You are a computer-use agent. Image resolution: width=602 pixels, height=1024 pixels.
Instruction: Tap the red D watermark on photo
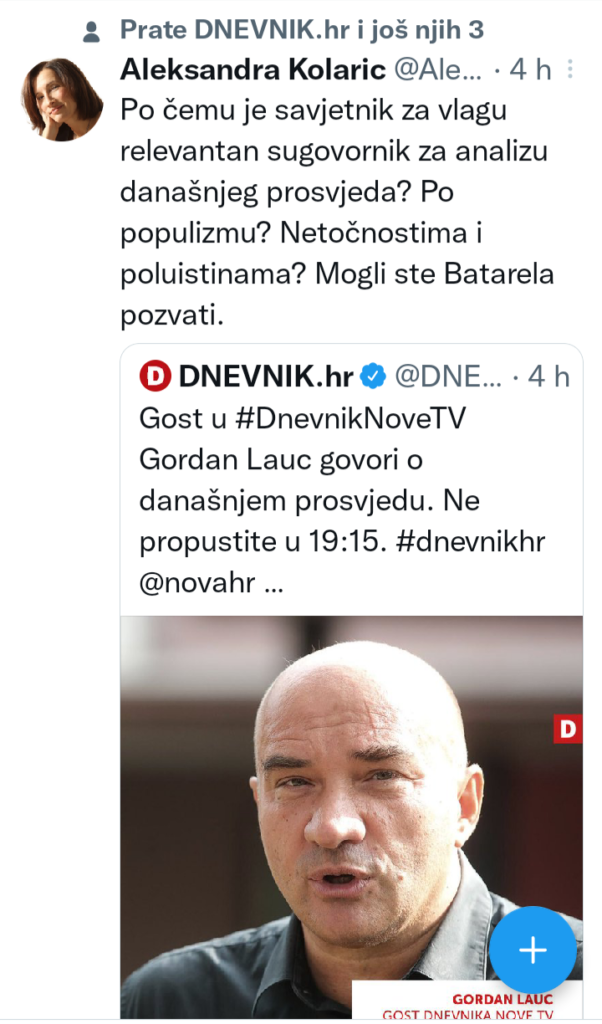[567, 729]
